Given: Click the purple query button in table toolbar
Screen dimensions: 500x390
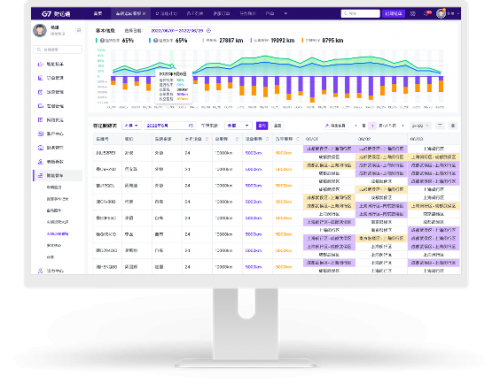Looking at the screenshot, I should 262,126.
